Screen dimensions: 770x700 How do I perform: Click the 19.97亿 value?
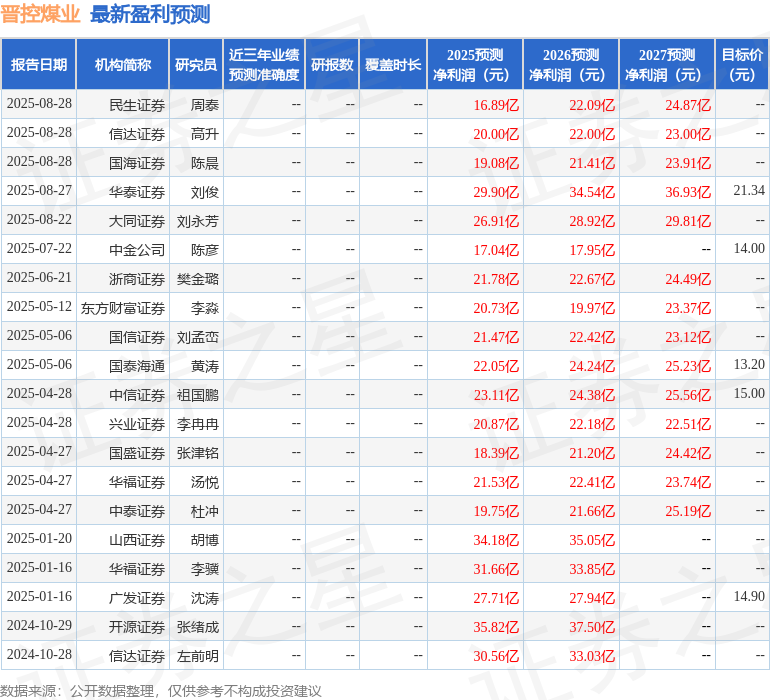[592, 308]
